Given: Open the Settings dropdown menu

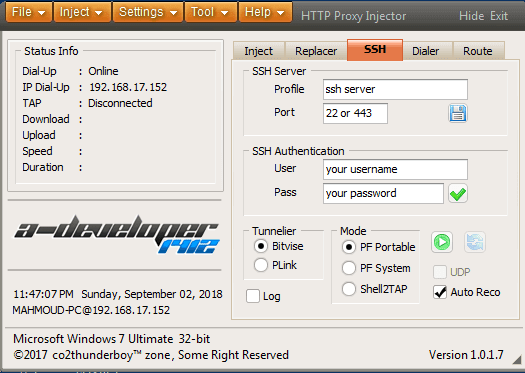Looking at the screenshot, I should pyautogui.click(x=148, y=12).
